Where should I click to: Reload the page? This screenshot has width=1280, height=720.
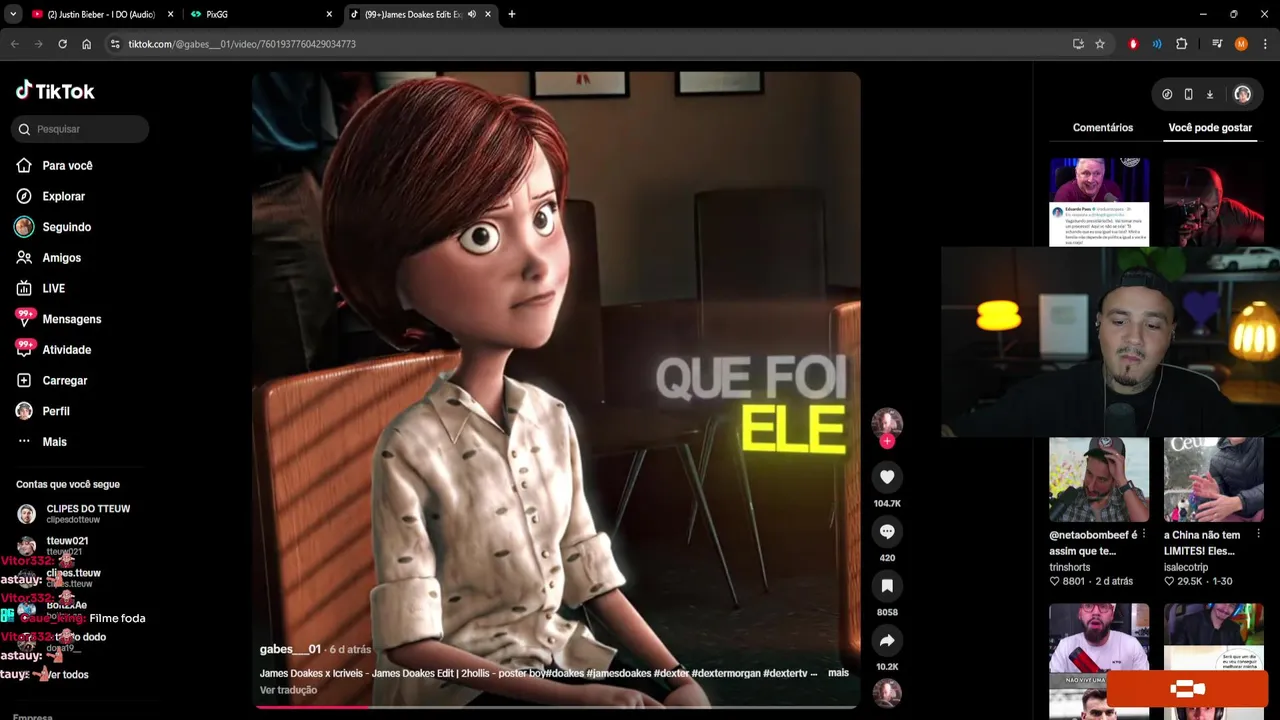(62, 44)
